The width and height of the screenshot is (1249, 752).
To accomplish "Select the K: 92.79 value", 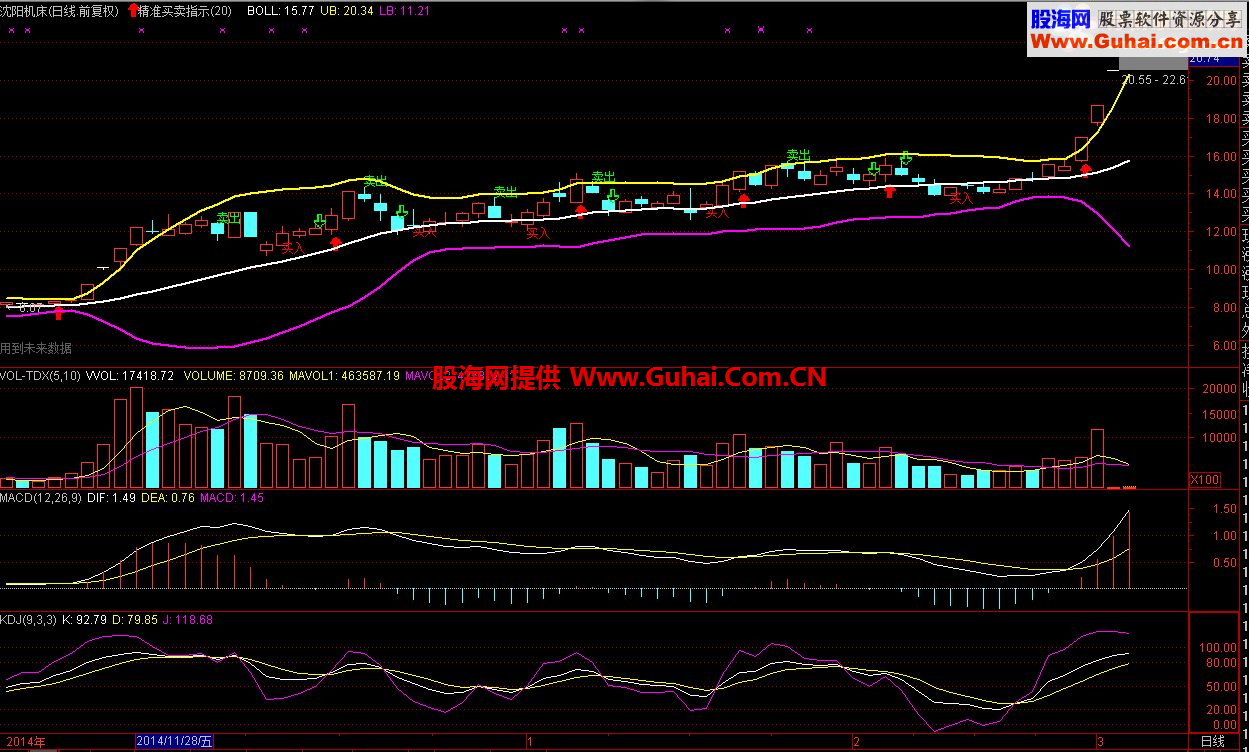I will (86, 620).
